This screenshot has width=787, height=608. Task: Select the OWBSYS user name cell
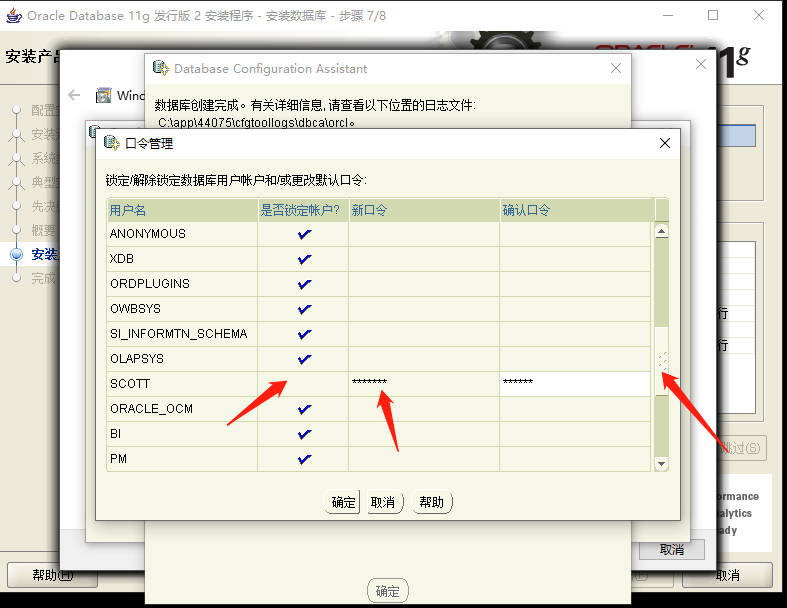182,309
